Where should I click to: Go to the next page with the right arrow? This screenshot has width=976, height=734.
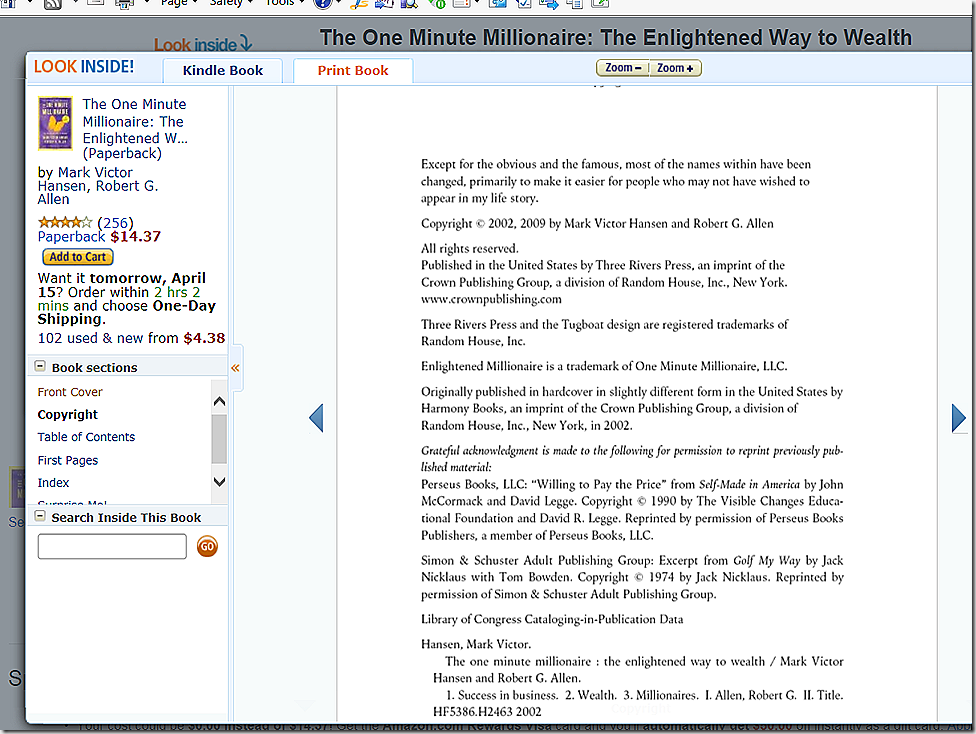coord(959,418)
